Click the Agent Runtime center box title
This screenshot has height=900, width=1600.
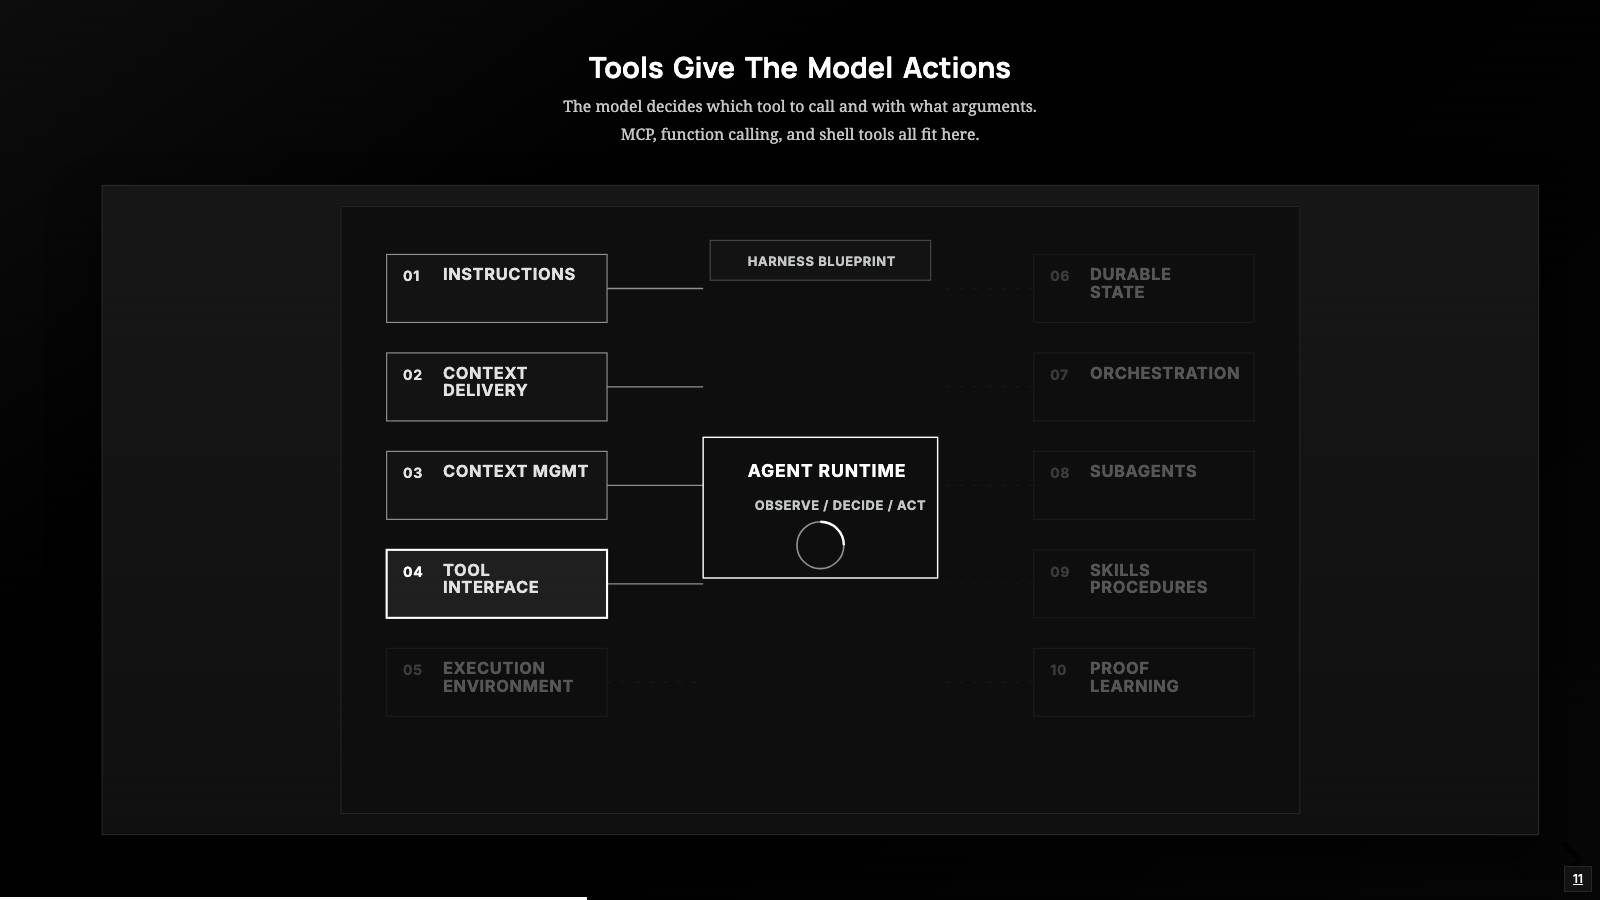(826, 471)
